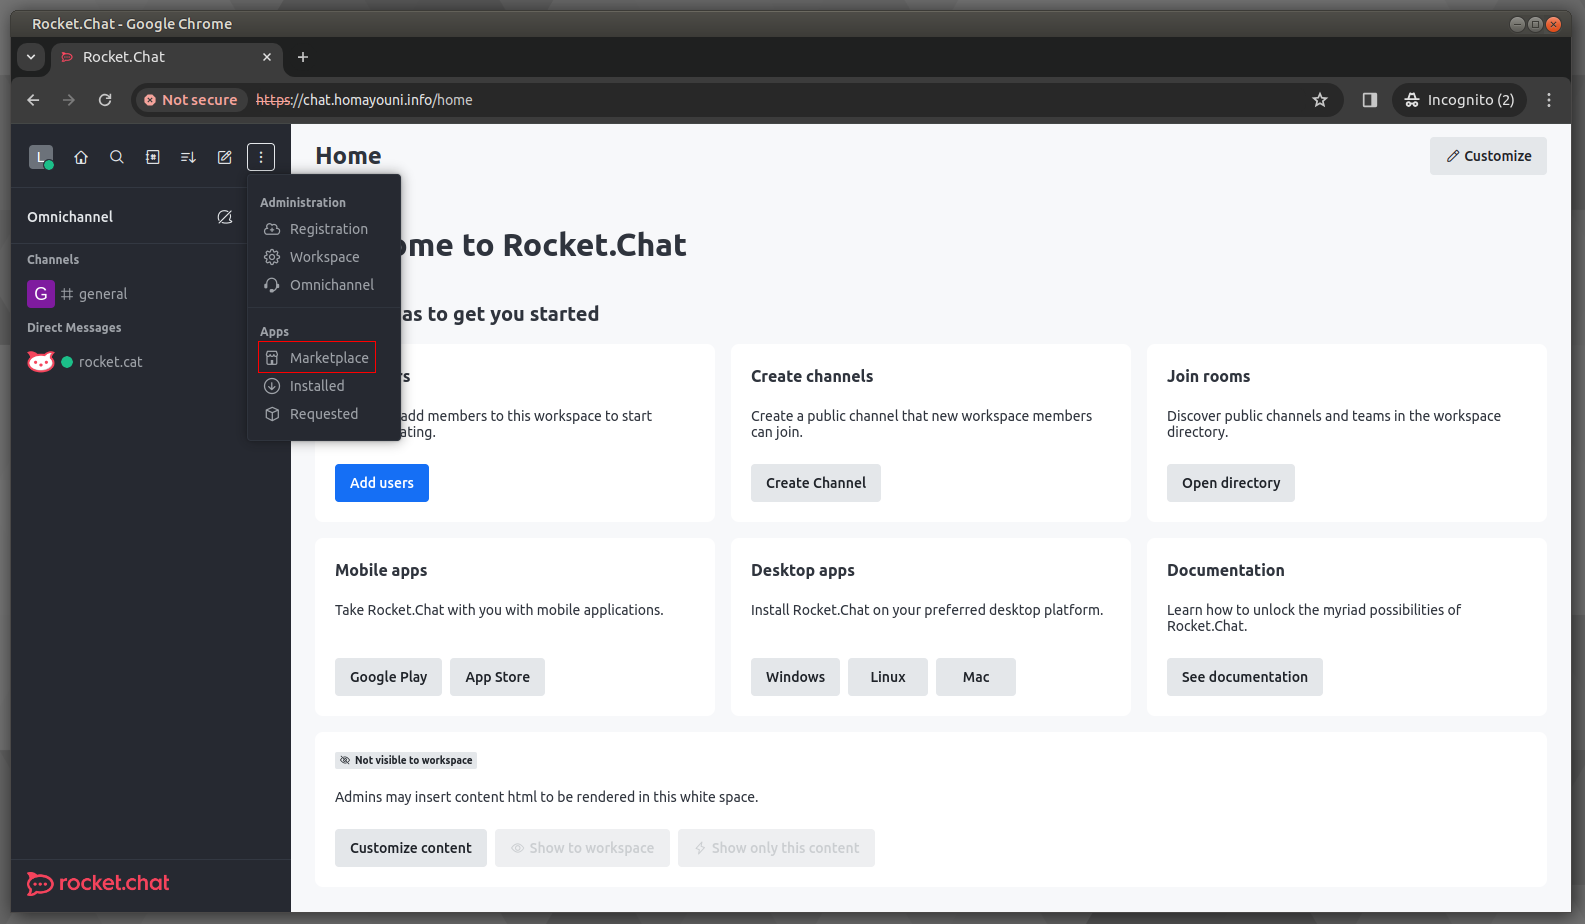Click the Omnichannel headset icon in menu

click(272, 285)
